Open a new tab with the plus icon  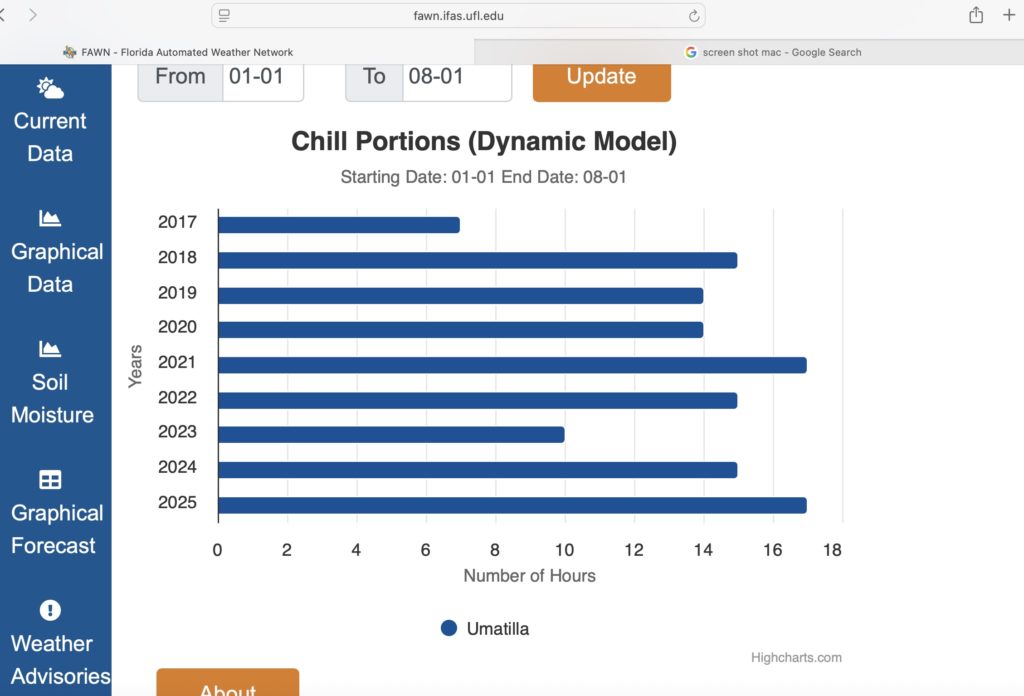[x=1009, y=15]
